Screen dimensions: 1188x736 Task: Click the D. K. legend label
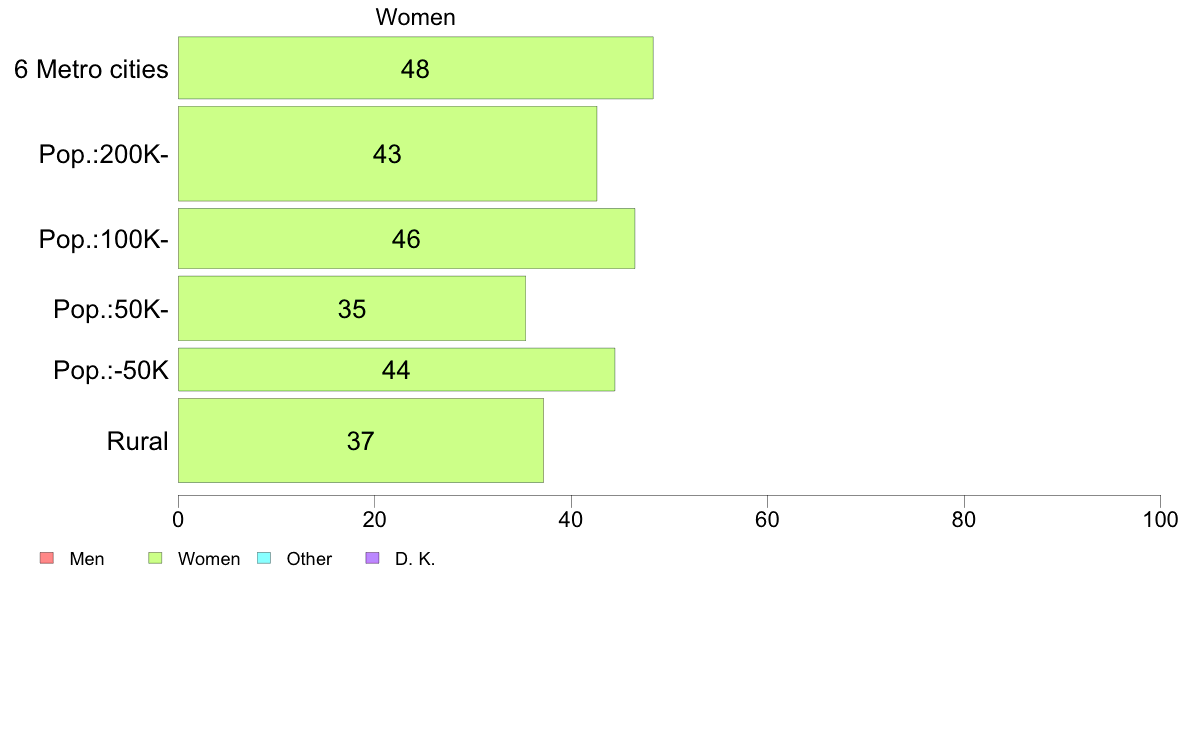(415, 559)
